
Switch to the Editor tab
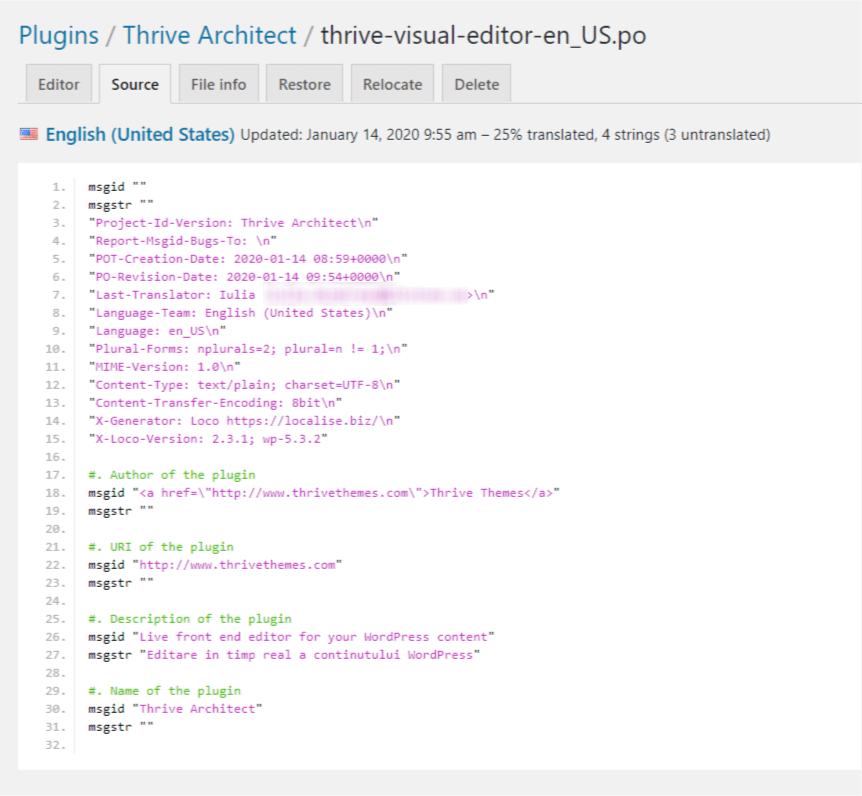click(59, 84)
